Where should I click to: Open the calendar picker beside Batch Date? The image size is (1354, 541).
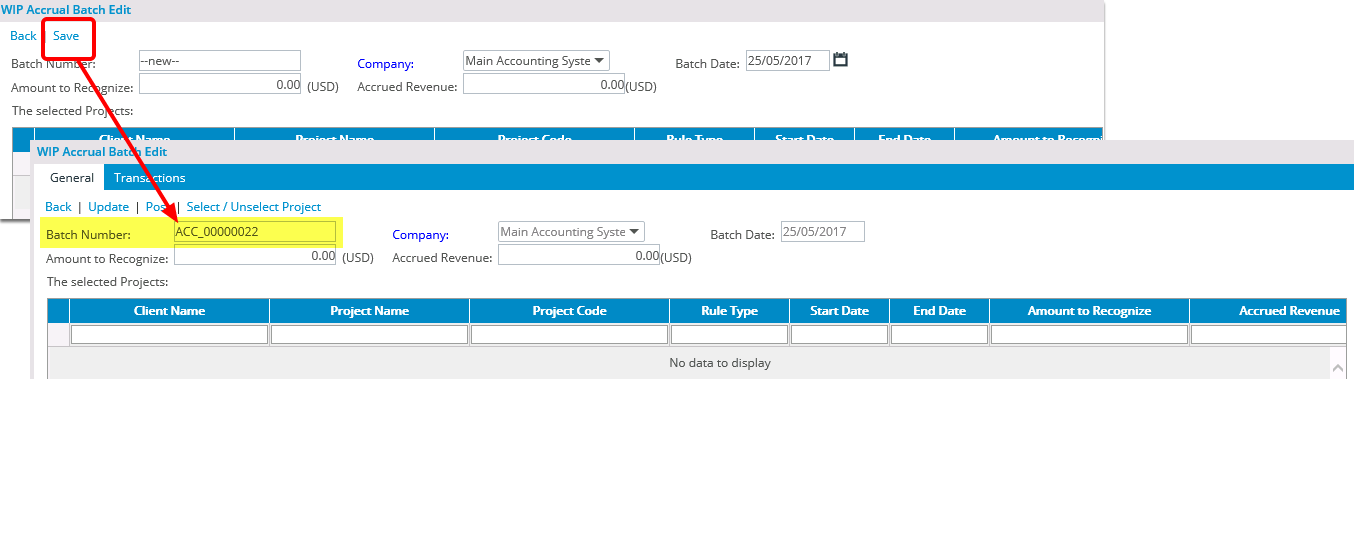click(840, 60)
